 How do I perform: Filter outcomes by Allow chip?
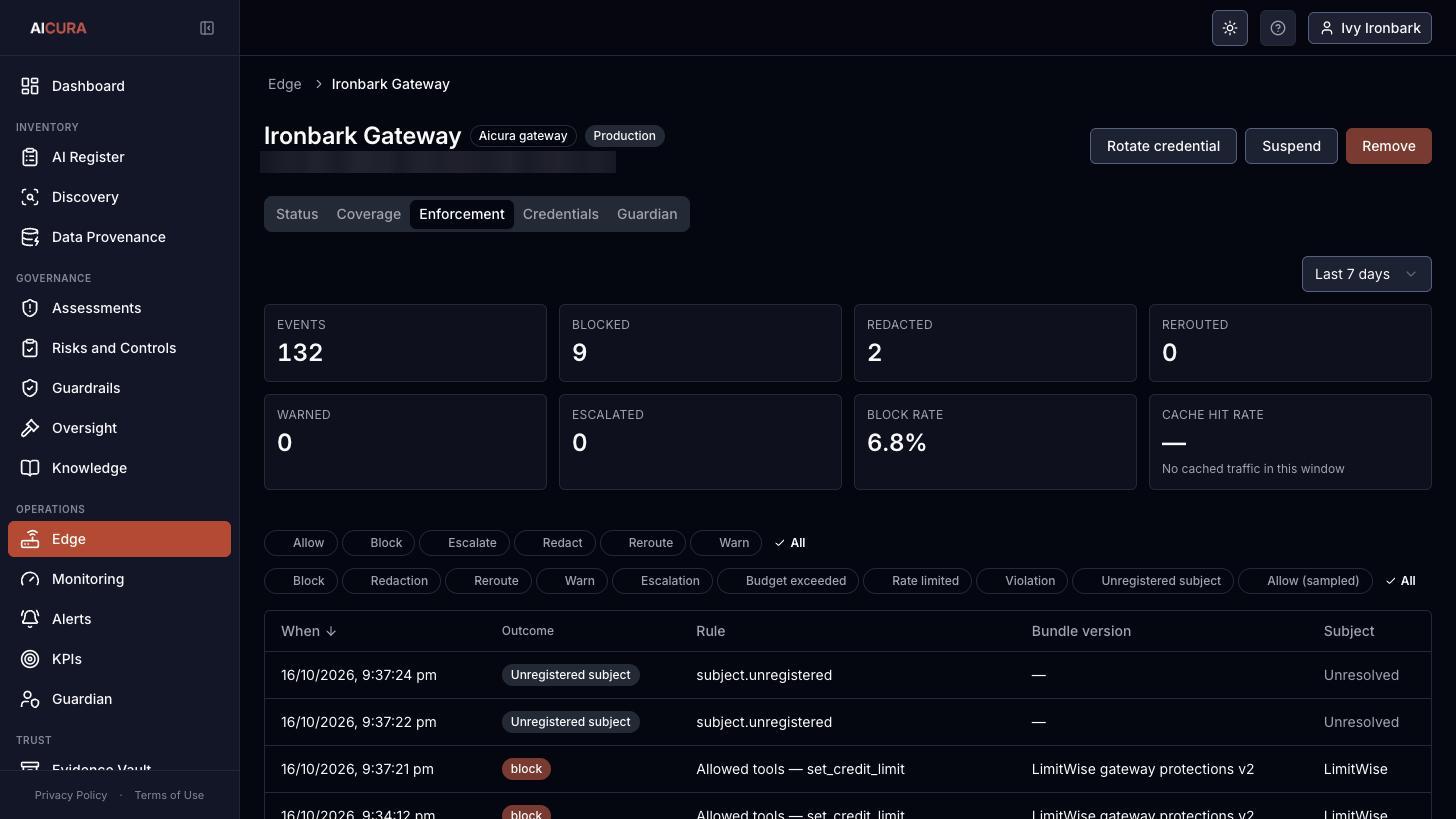pyautogui.click(x=301, y=543)
